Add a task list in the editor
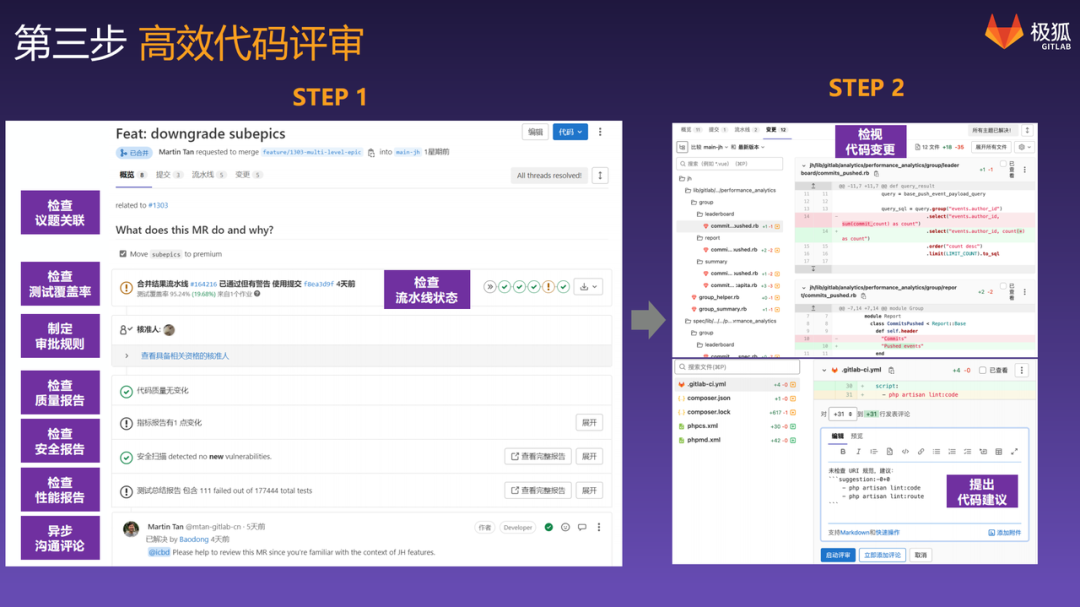Viewport: 1080px width, 607px height. pyautogui.click(x=967, y=452)
